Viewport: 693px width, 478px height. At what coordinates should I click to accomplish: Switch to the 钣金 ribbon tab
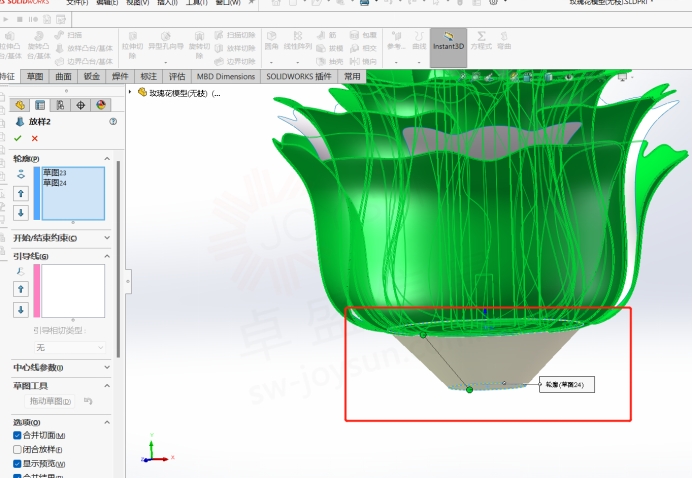tap(91, 76)
